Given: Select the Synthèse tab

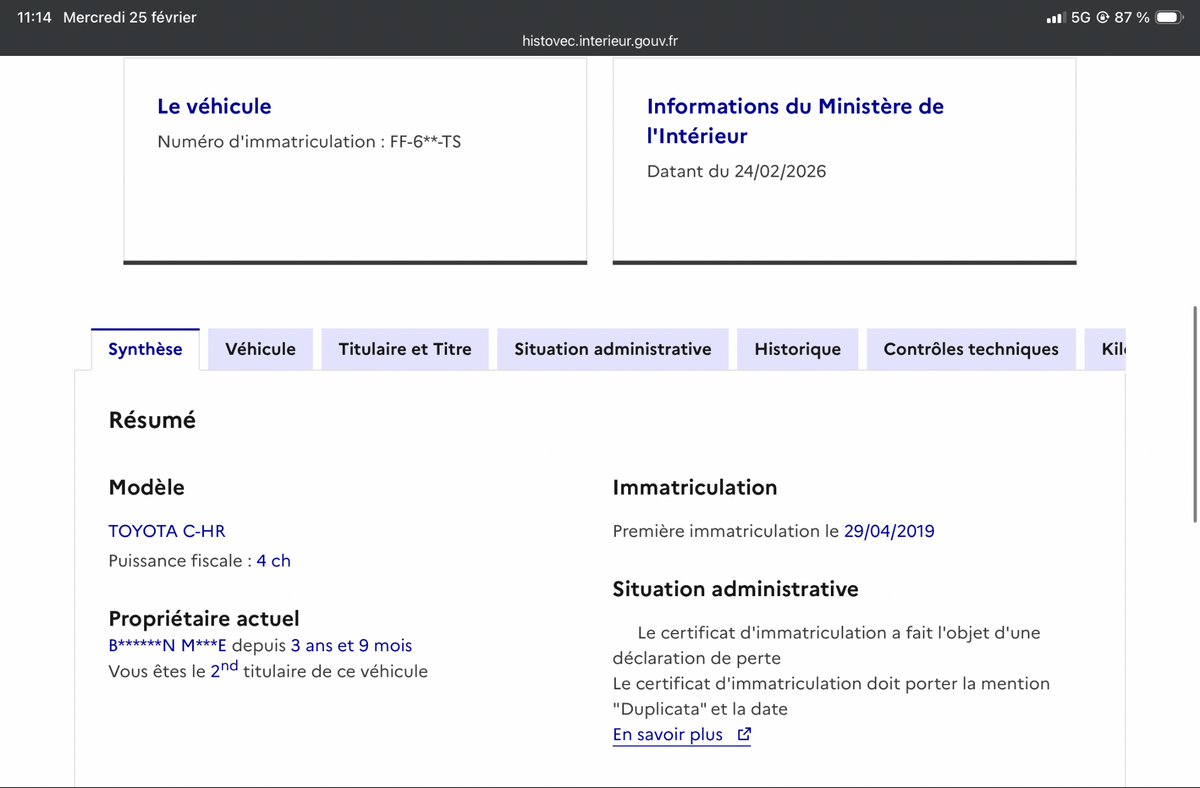Looking at the screenshot, I should point(145,349).
